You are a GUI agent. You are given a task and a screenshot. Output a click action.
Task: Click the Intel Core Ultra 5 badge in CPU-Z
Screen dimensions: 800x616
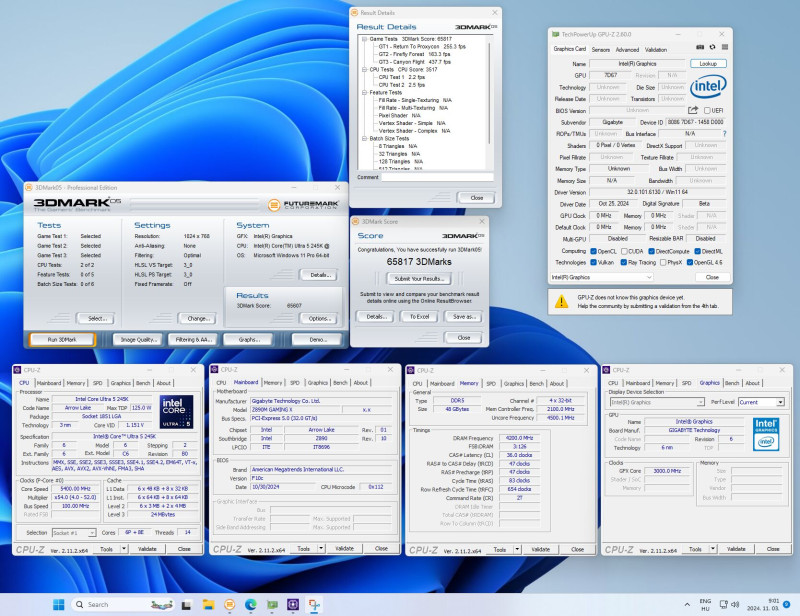point(177,411)
